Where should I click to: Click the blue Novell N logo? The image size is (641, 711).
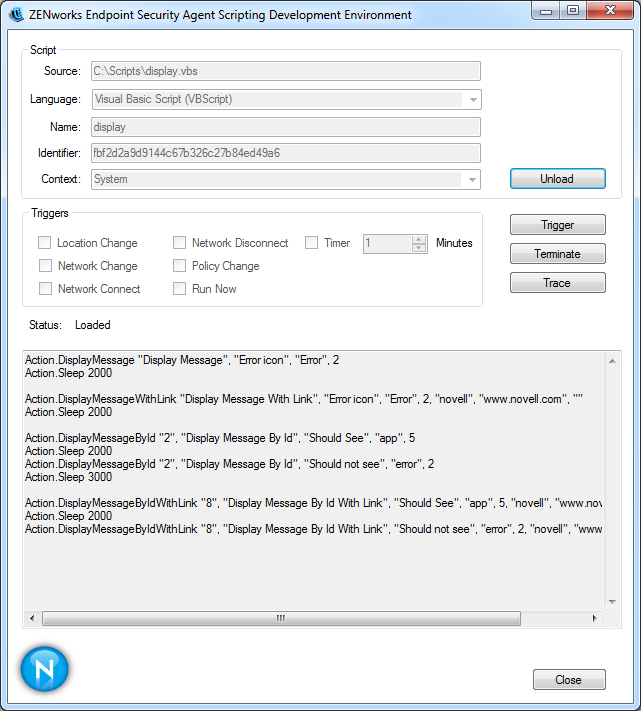(44, 669)
